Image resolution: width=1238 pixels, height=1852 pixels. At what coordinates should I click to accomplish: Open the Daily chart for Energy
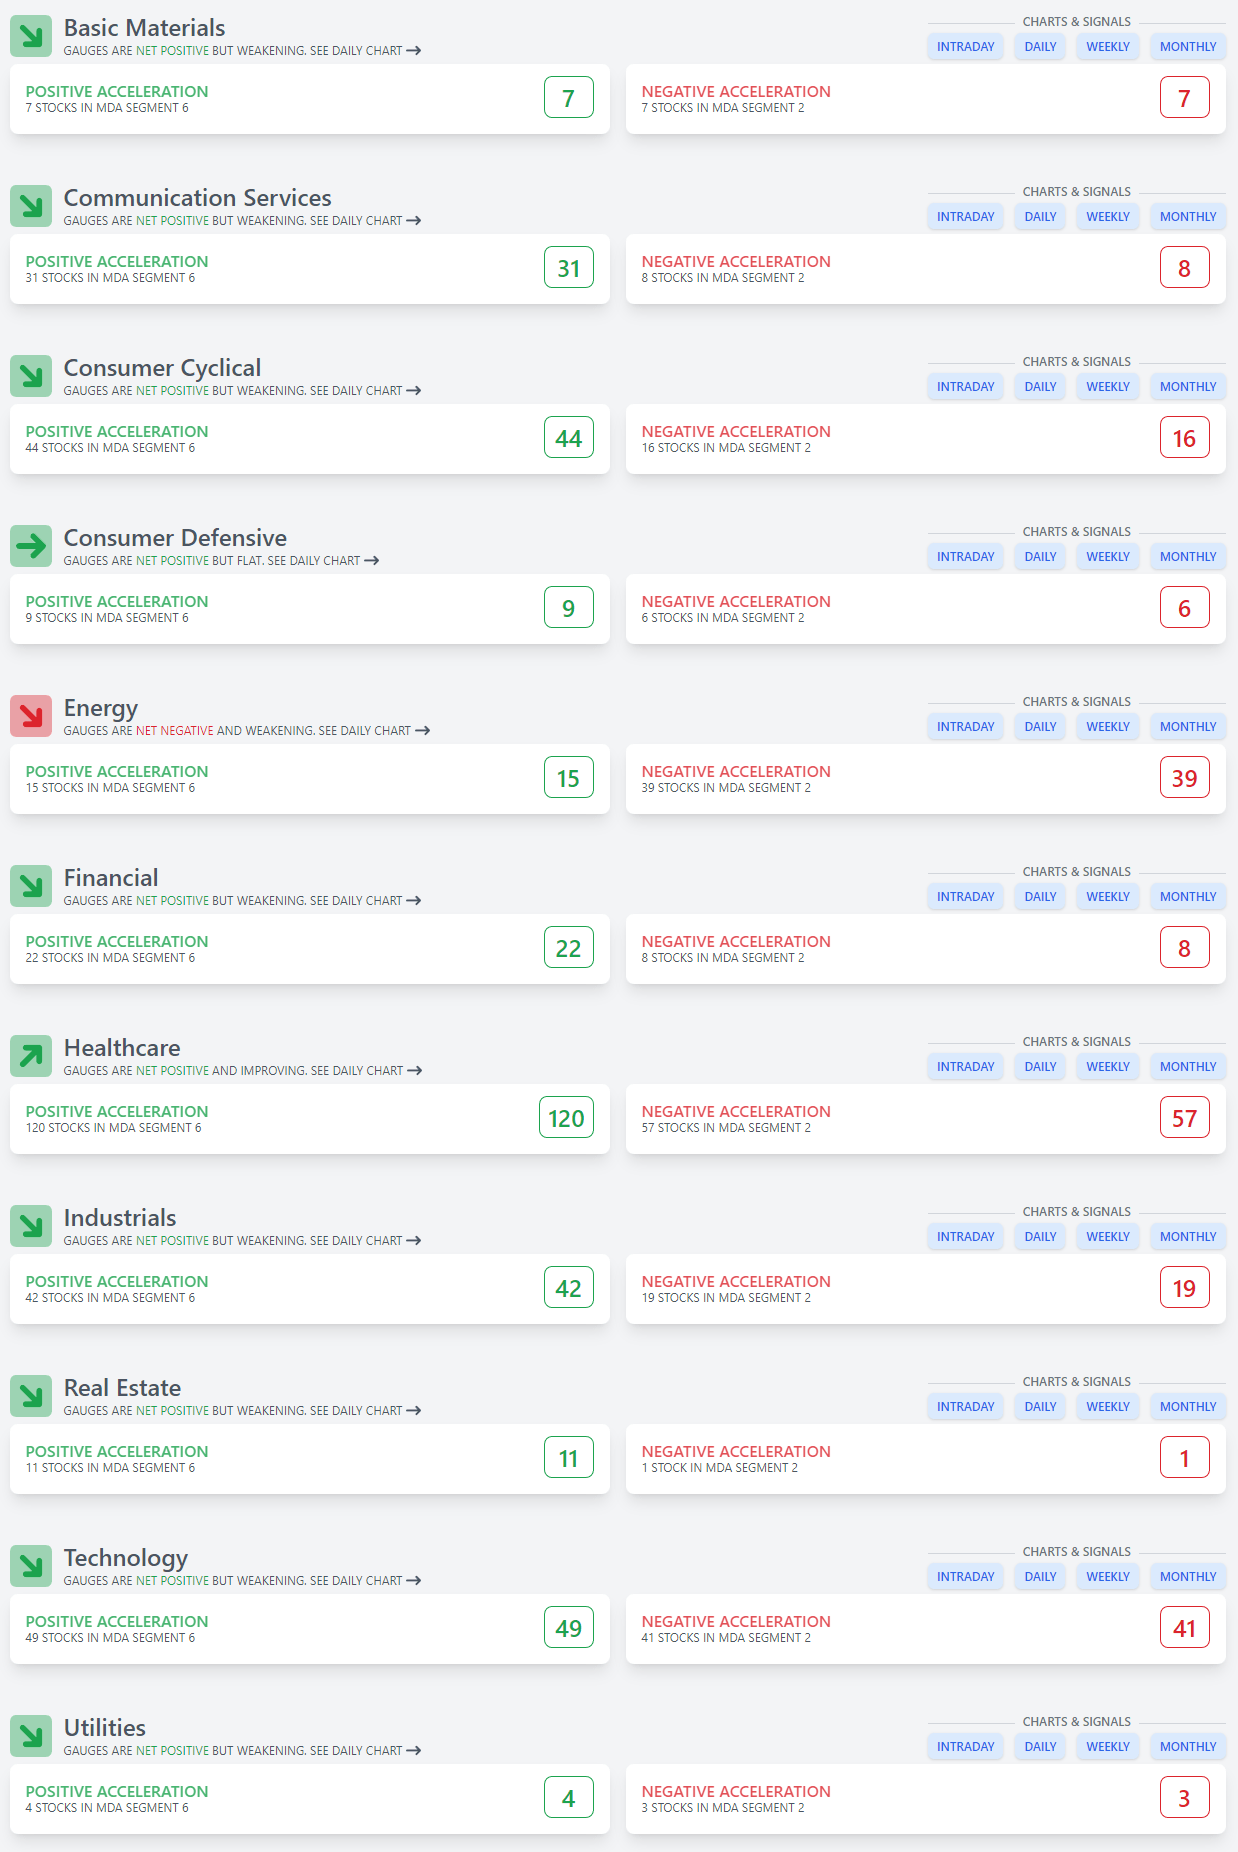(x=1040, y=727)
